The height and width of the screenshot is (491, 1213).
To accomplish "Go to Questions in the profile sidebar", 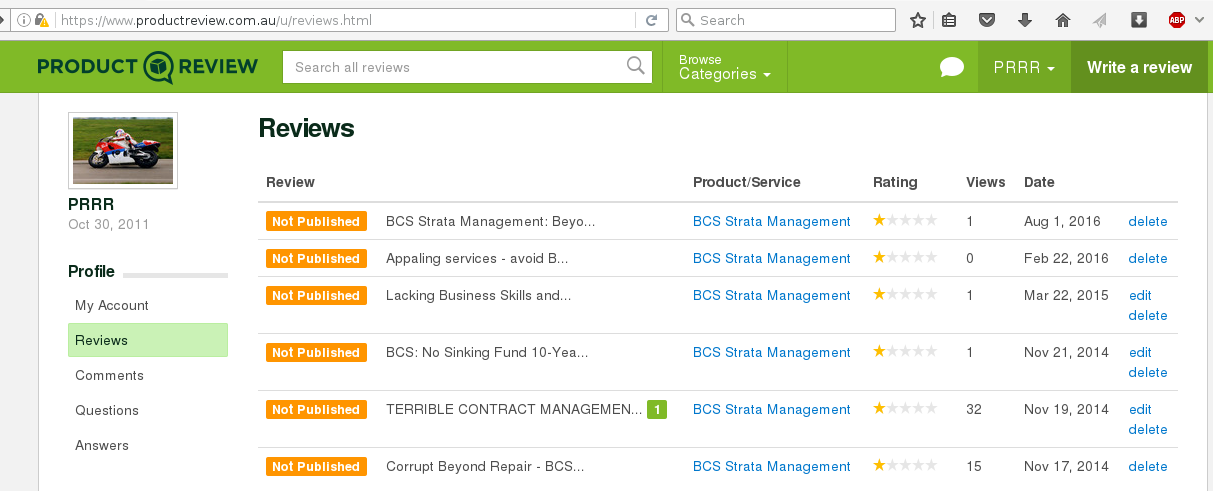I will [x=107, y=410].
